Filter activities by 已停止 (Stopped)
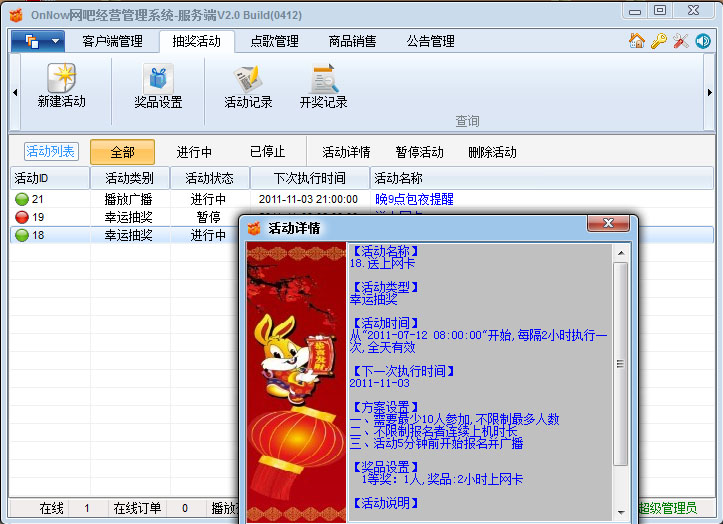The width and height of the screenshot is (723, 524). click(267, 152)
